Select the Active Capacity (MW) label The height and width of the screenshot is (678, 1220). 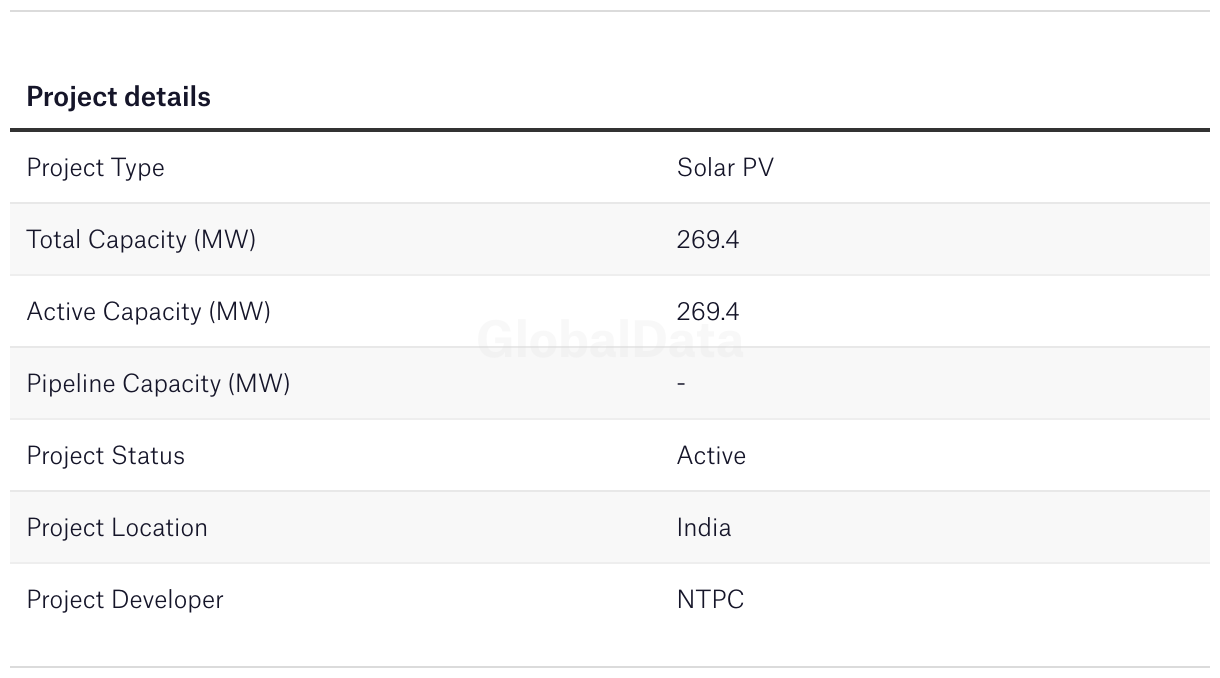coord(148,312)
